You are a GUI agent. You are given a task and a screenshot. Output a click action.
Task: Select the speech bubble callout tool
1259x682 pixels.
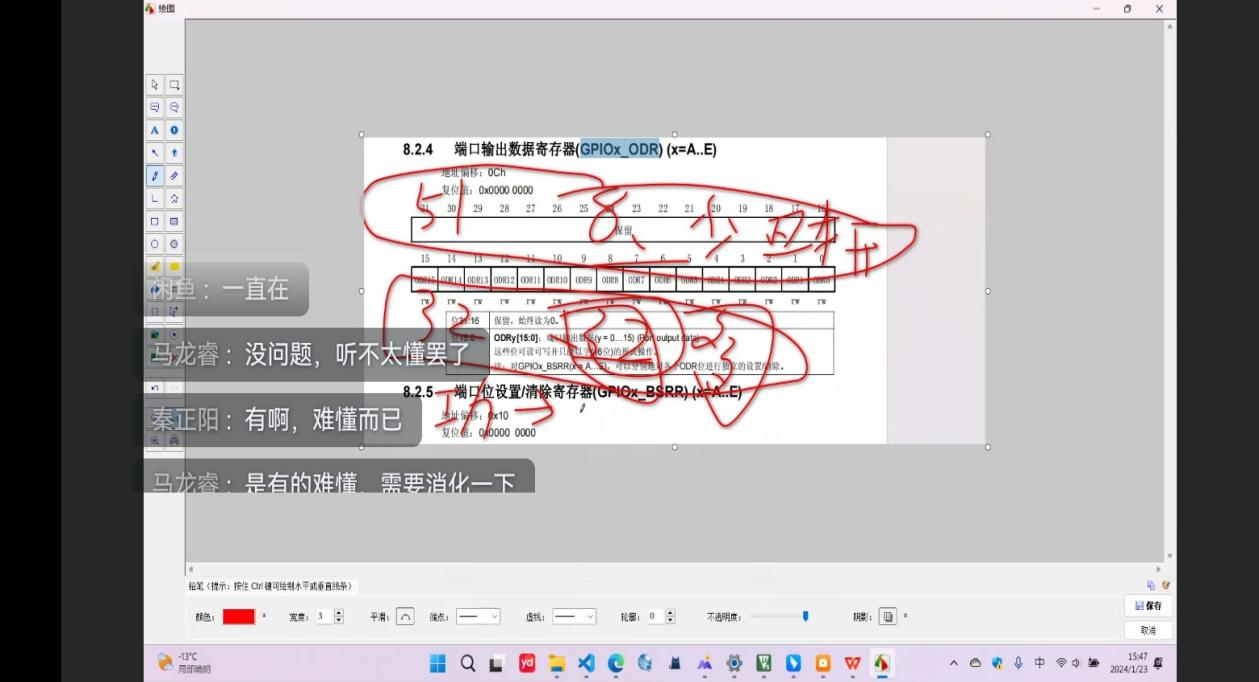155,107
